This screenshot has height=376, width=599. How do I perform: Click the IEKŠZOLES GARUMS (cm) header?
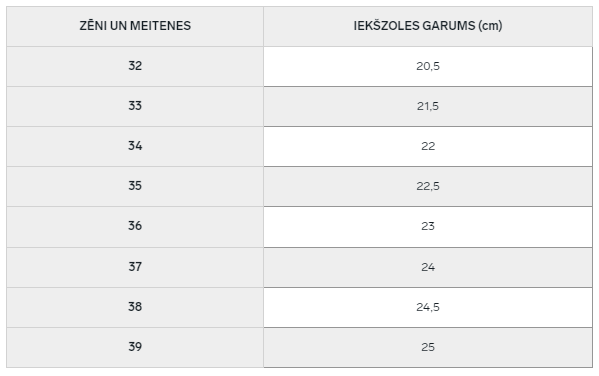pos(427,26)
